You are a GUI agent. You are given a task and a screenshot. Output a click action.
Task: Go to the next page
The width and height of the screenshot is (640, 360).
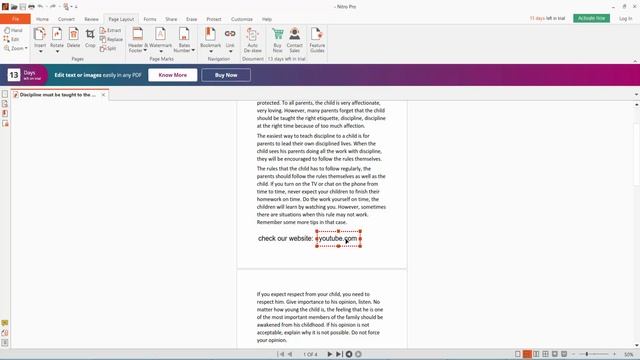330,354
